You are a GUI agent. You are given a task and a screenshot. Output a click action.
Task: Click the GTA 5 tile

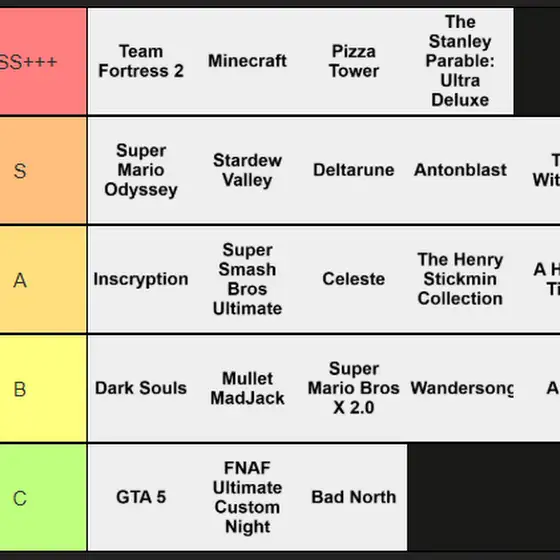[141, 497]
